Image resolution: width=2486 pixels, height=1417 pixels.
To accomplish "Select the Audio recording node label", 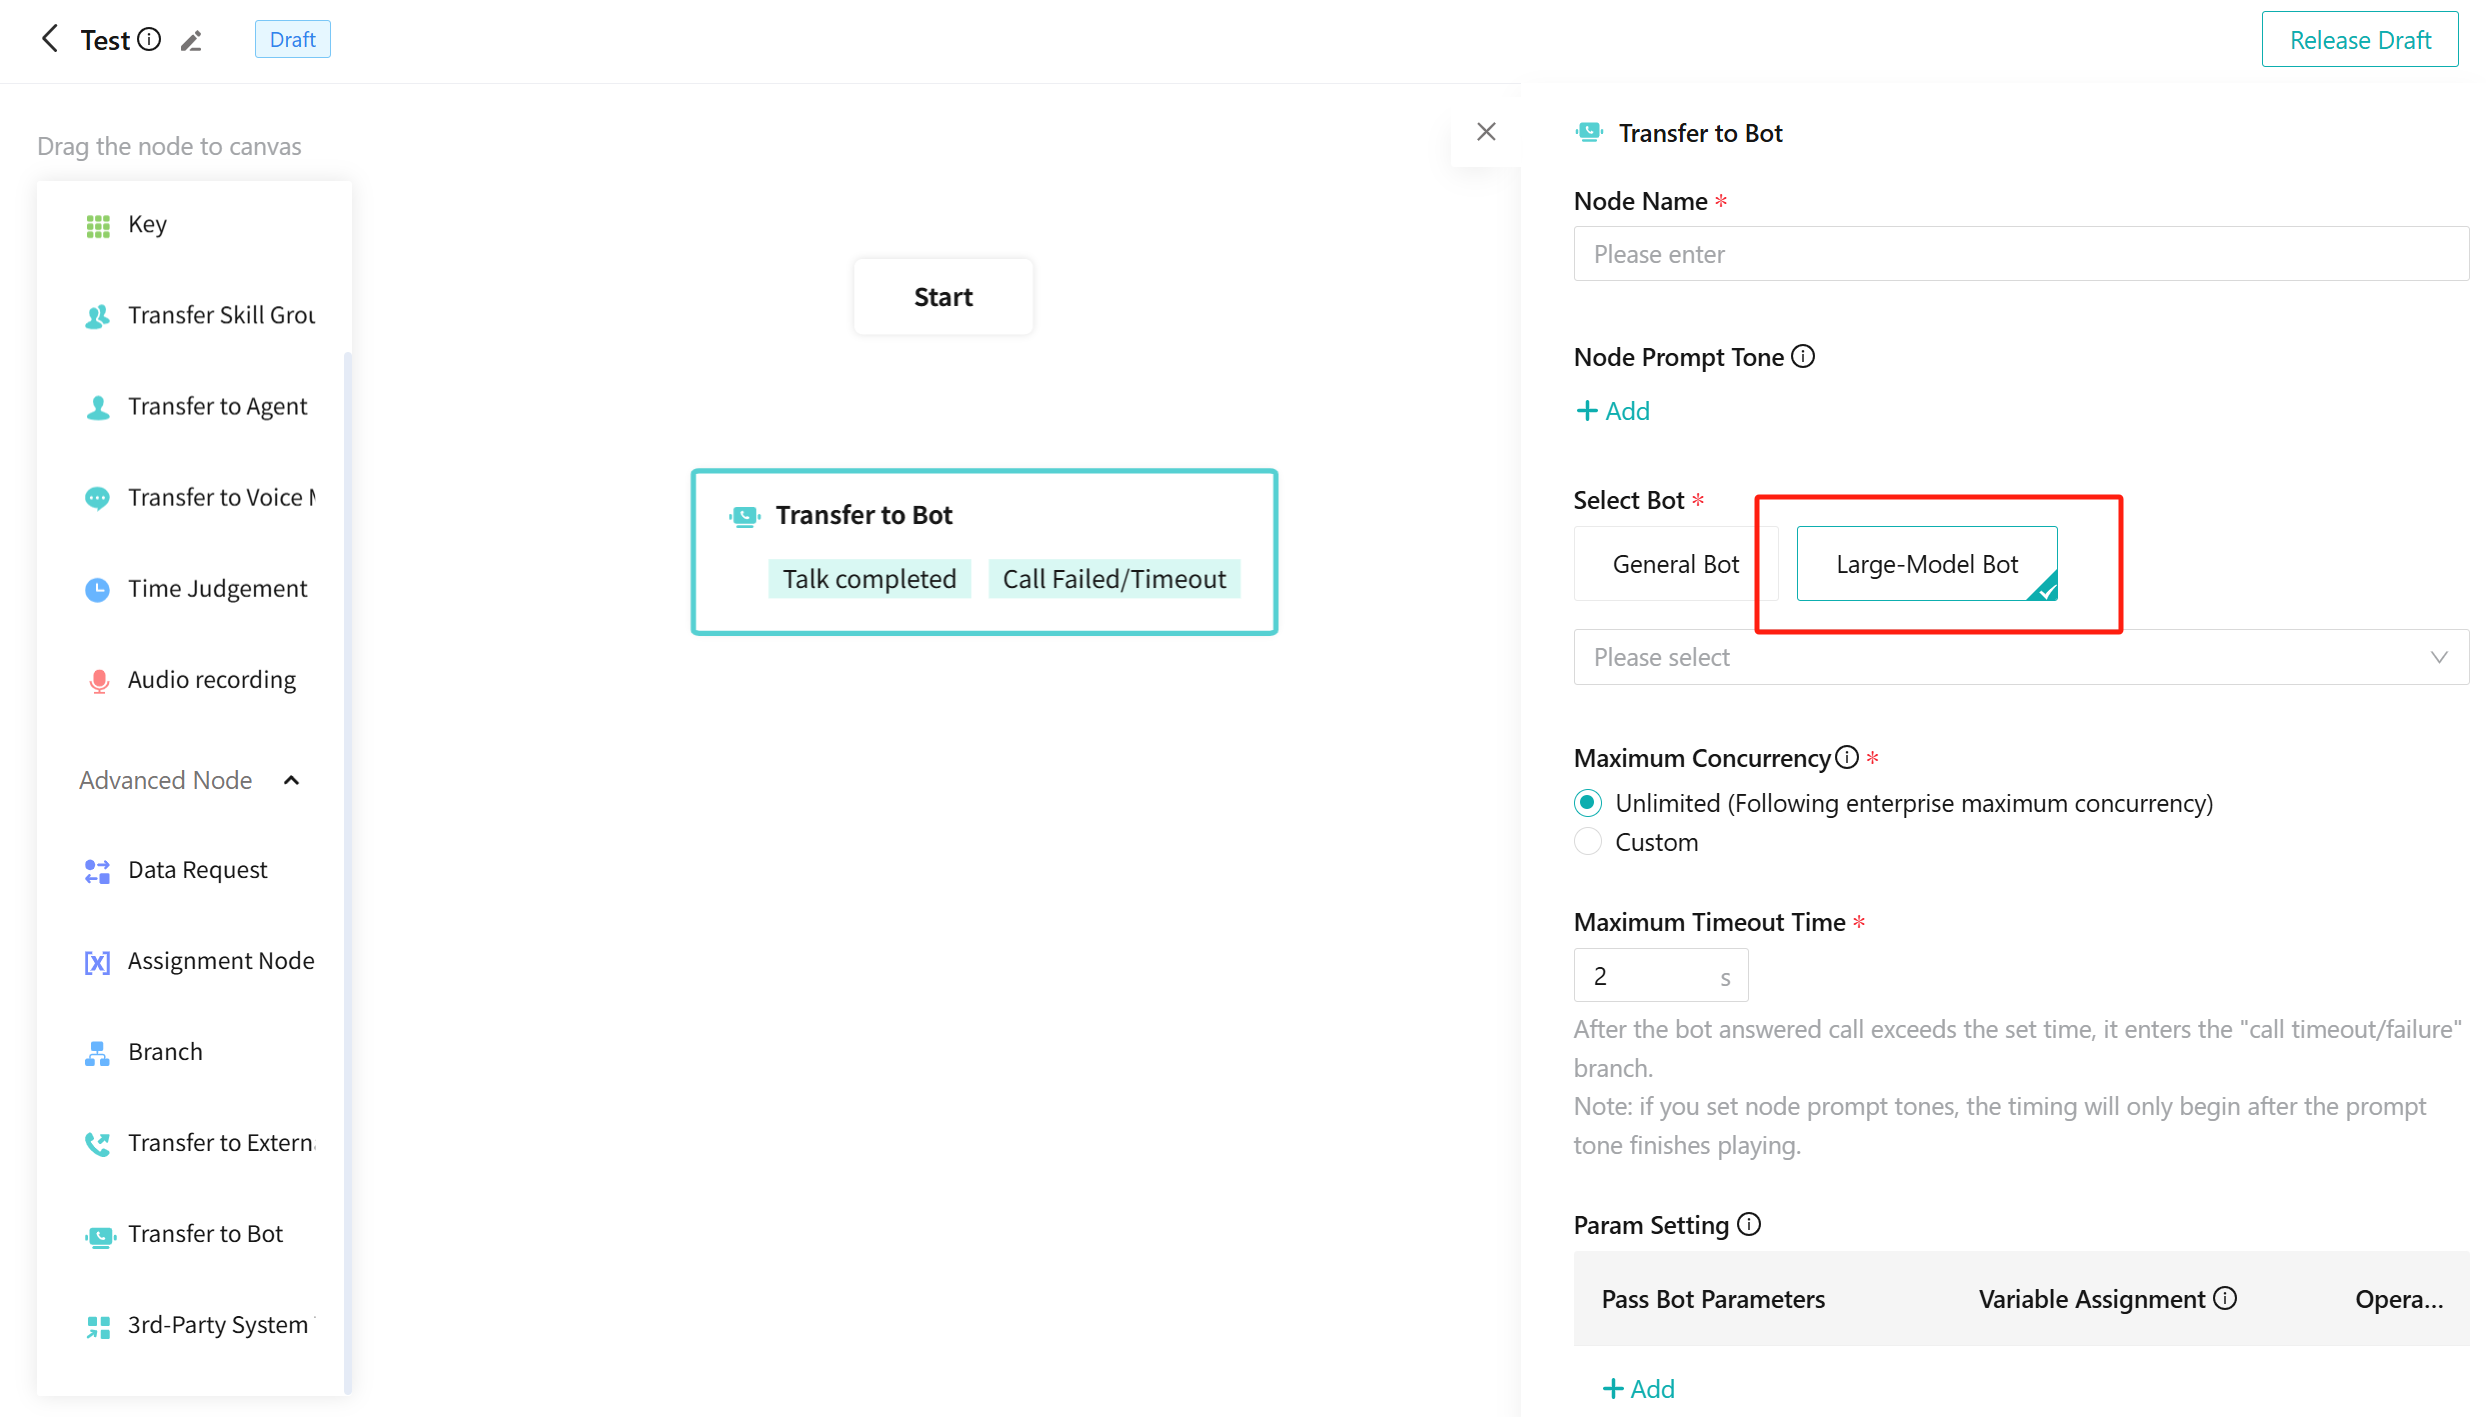I will (x=212, y=680).
